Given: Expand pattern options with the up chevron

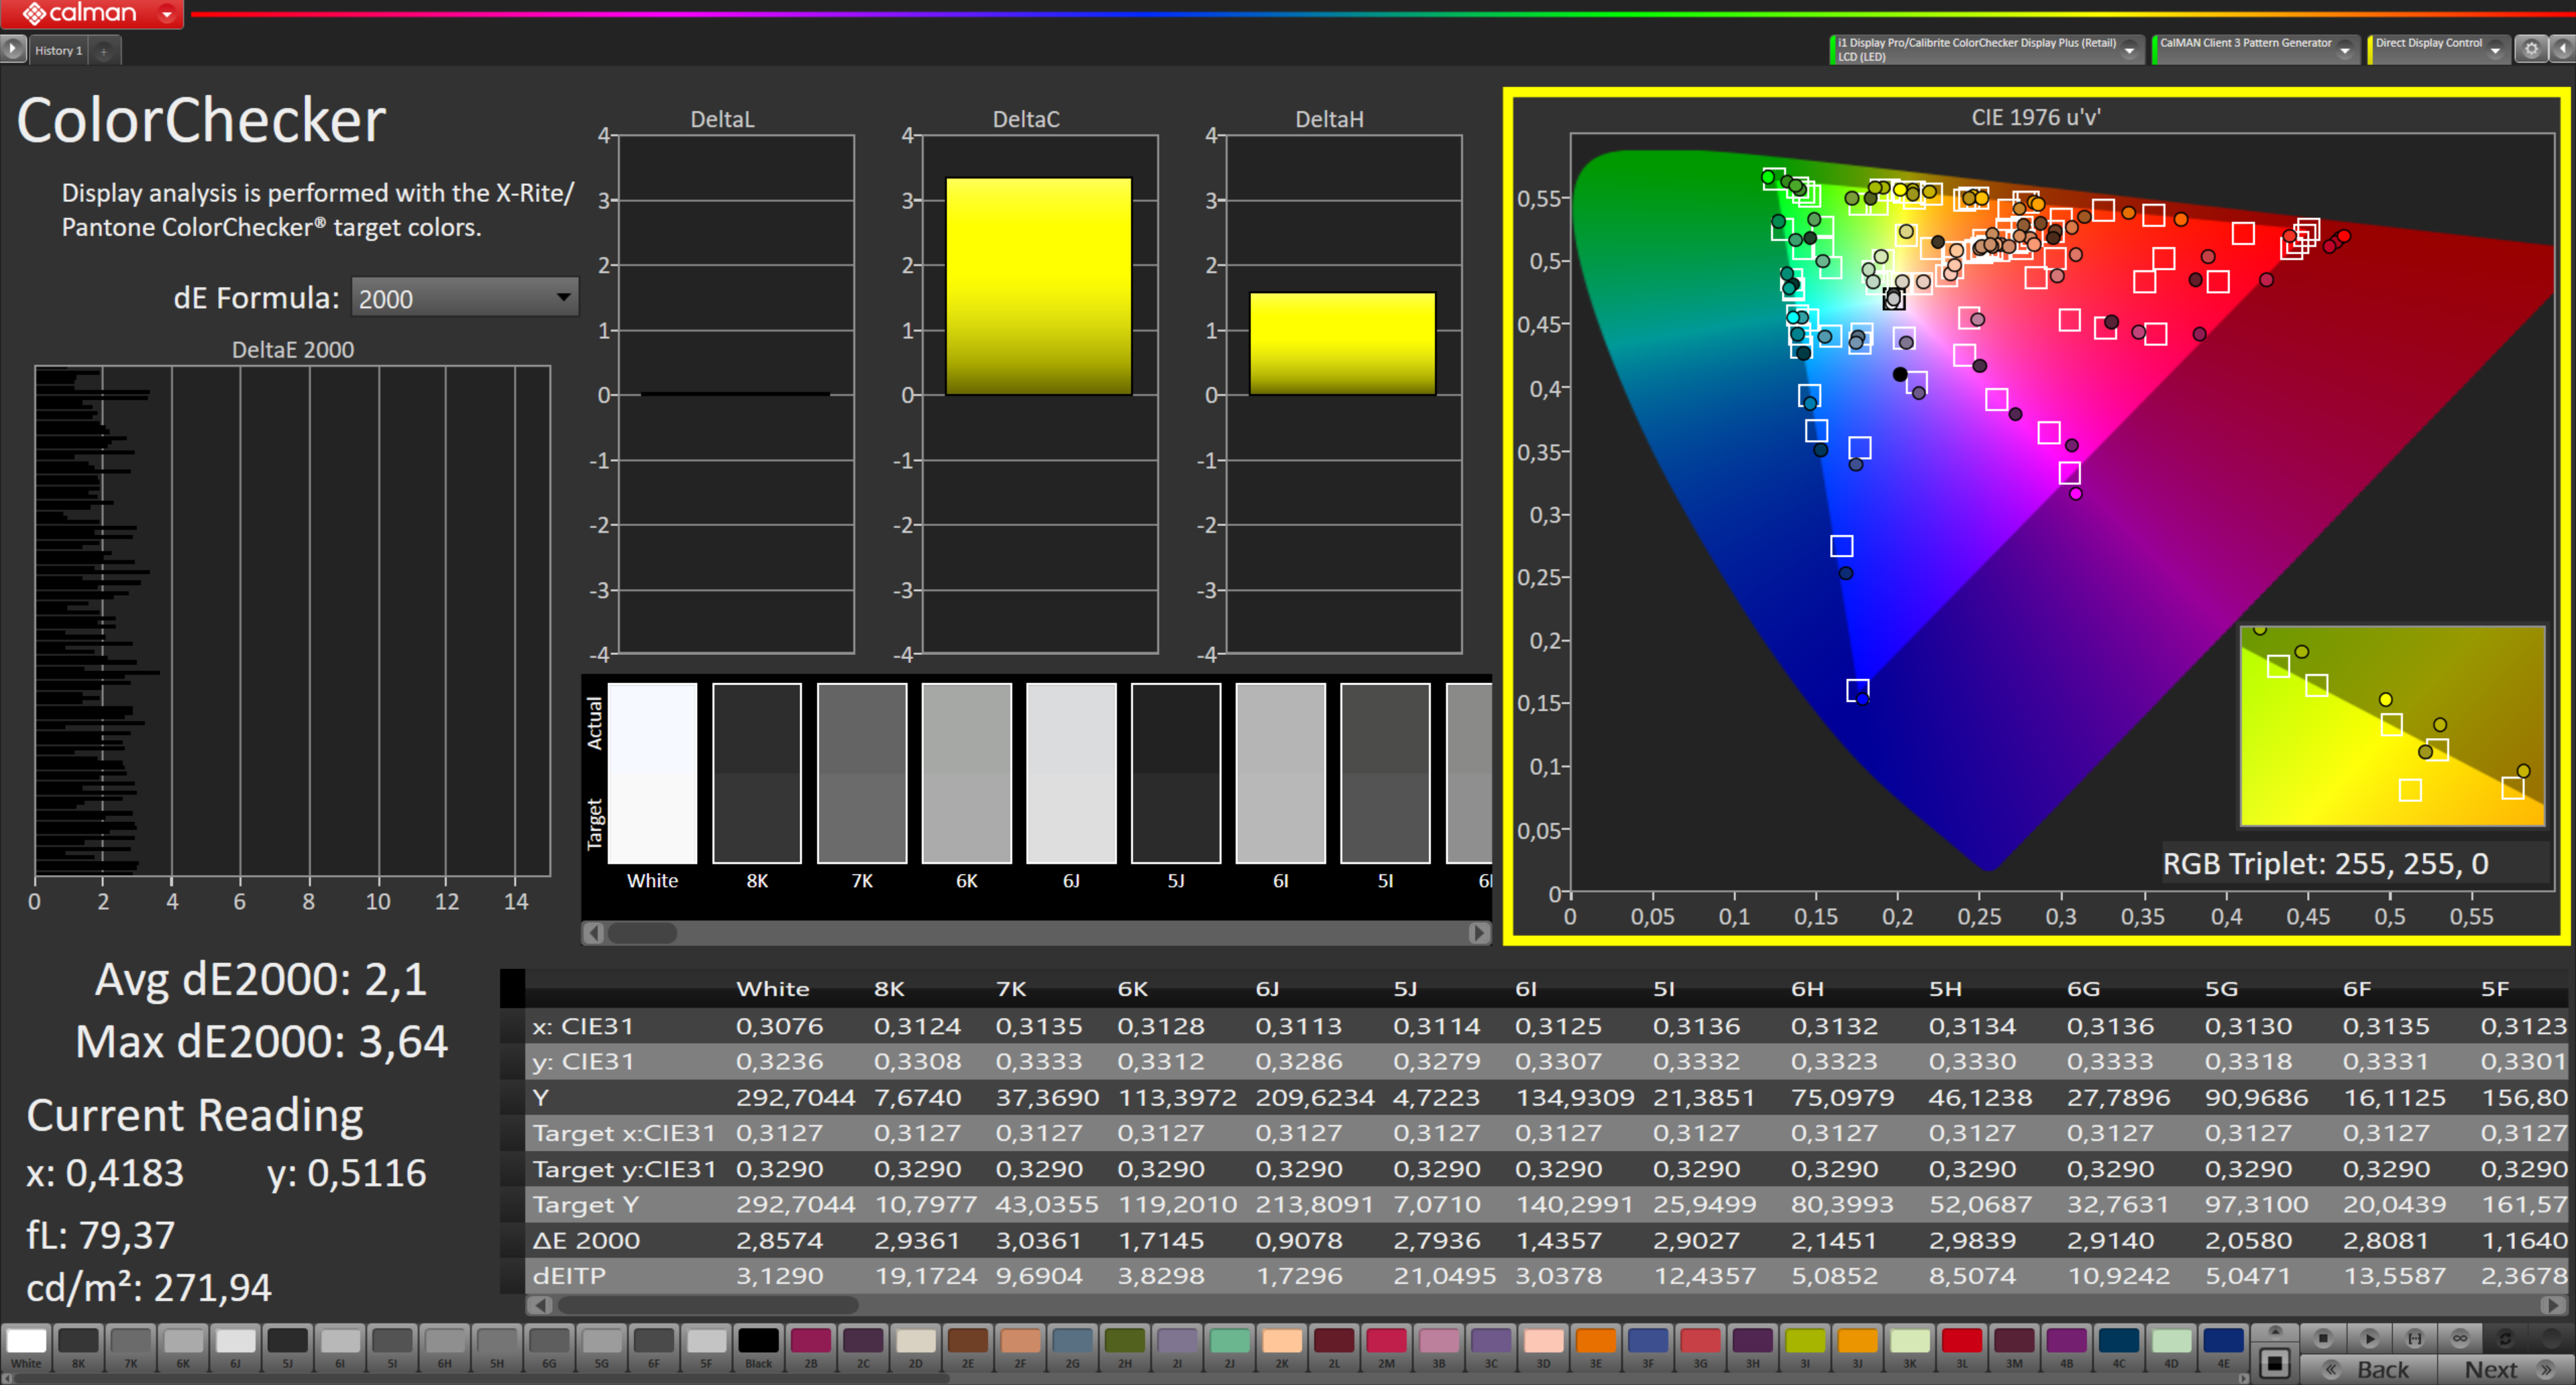Looking at the screenshot, I should coord(2277,1332).
